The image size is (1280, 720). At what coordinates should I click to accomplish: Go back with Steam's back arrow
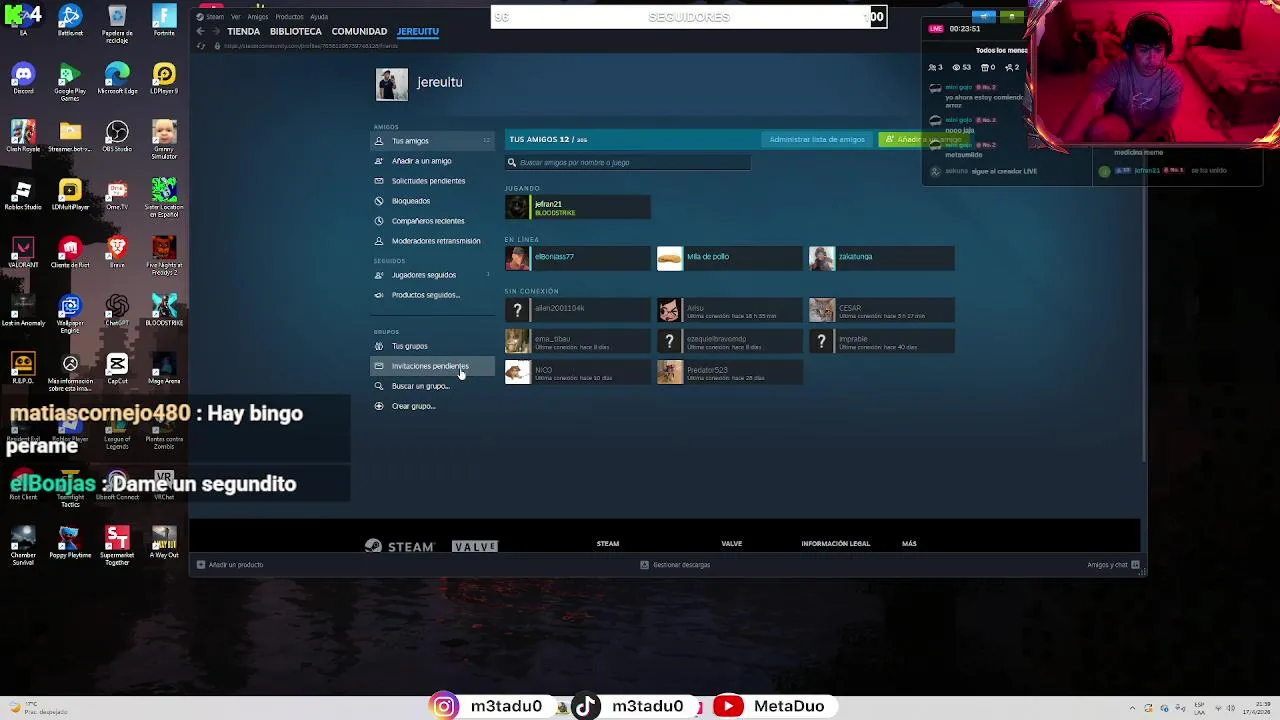click(200, 31)
